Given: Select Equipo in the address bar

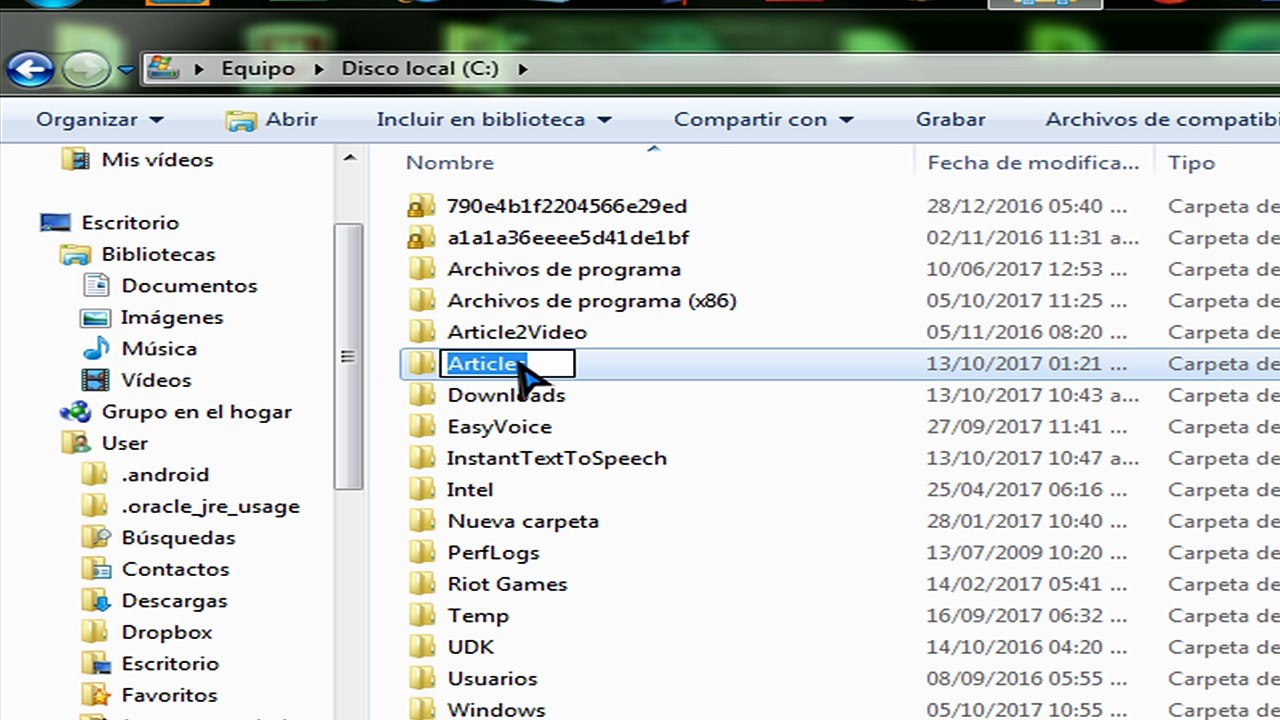Looking at the screenshot, I should (x=258, y=69).
